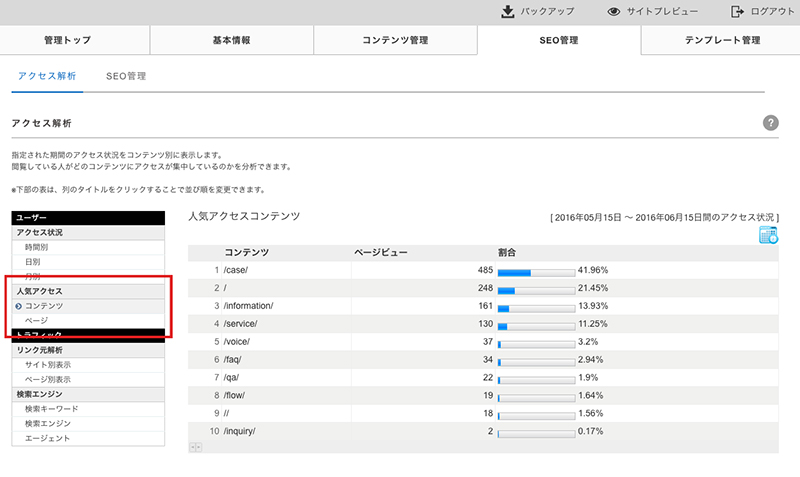Click the logout door icon
The height and width of the screenshot is (477, 800).
738,12
